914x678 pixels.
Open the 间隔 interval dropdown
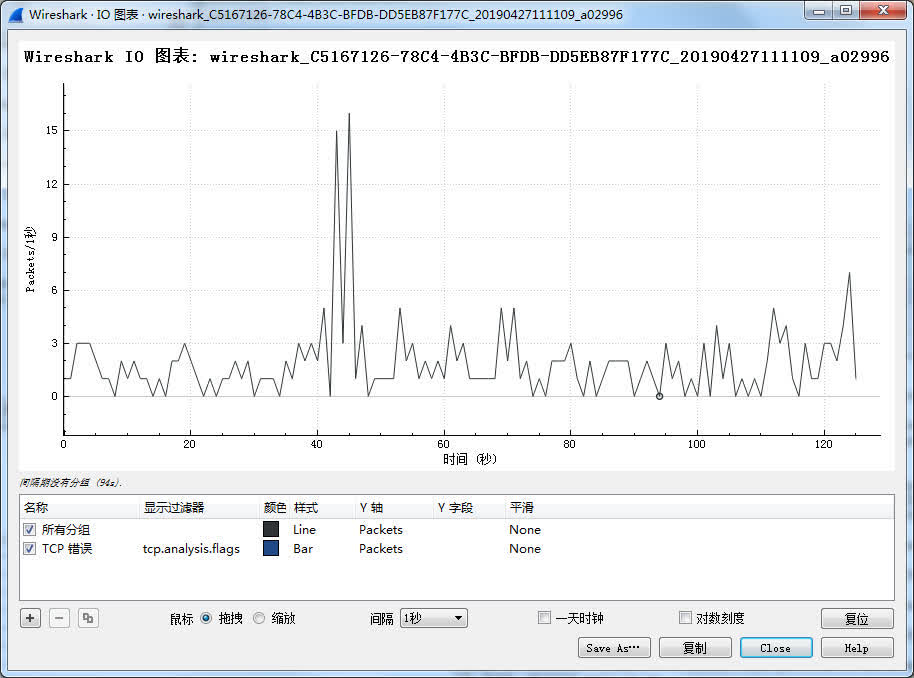433,618
